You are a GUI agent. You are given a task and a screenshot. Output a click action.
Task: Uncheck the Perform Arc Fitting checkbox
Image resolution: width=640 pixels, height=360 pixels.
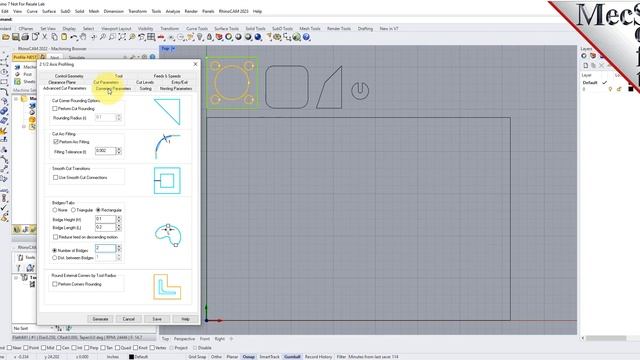click(x=56, y=142)
